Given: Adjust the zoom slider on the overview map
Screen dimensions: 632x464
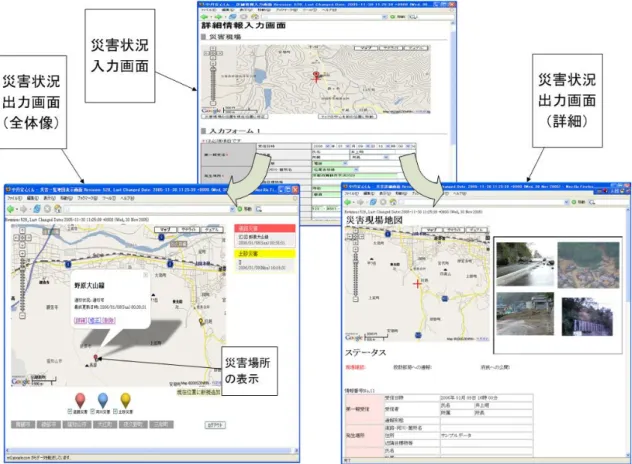Looking at the screenshot, I should [23, 285].
